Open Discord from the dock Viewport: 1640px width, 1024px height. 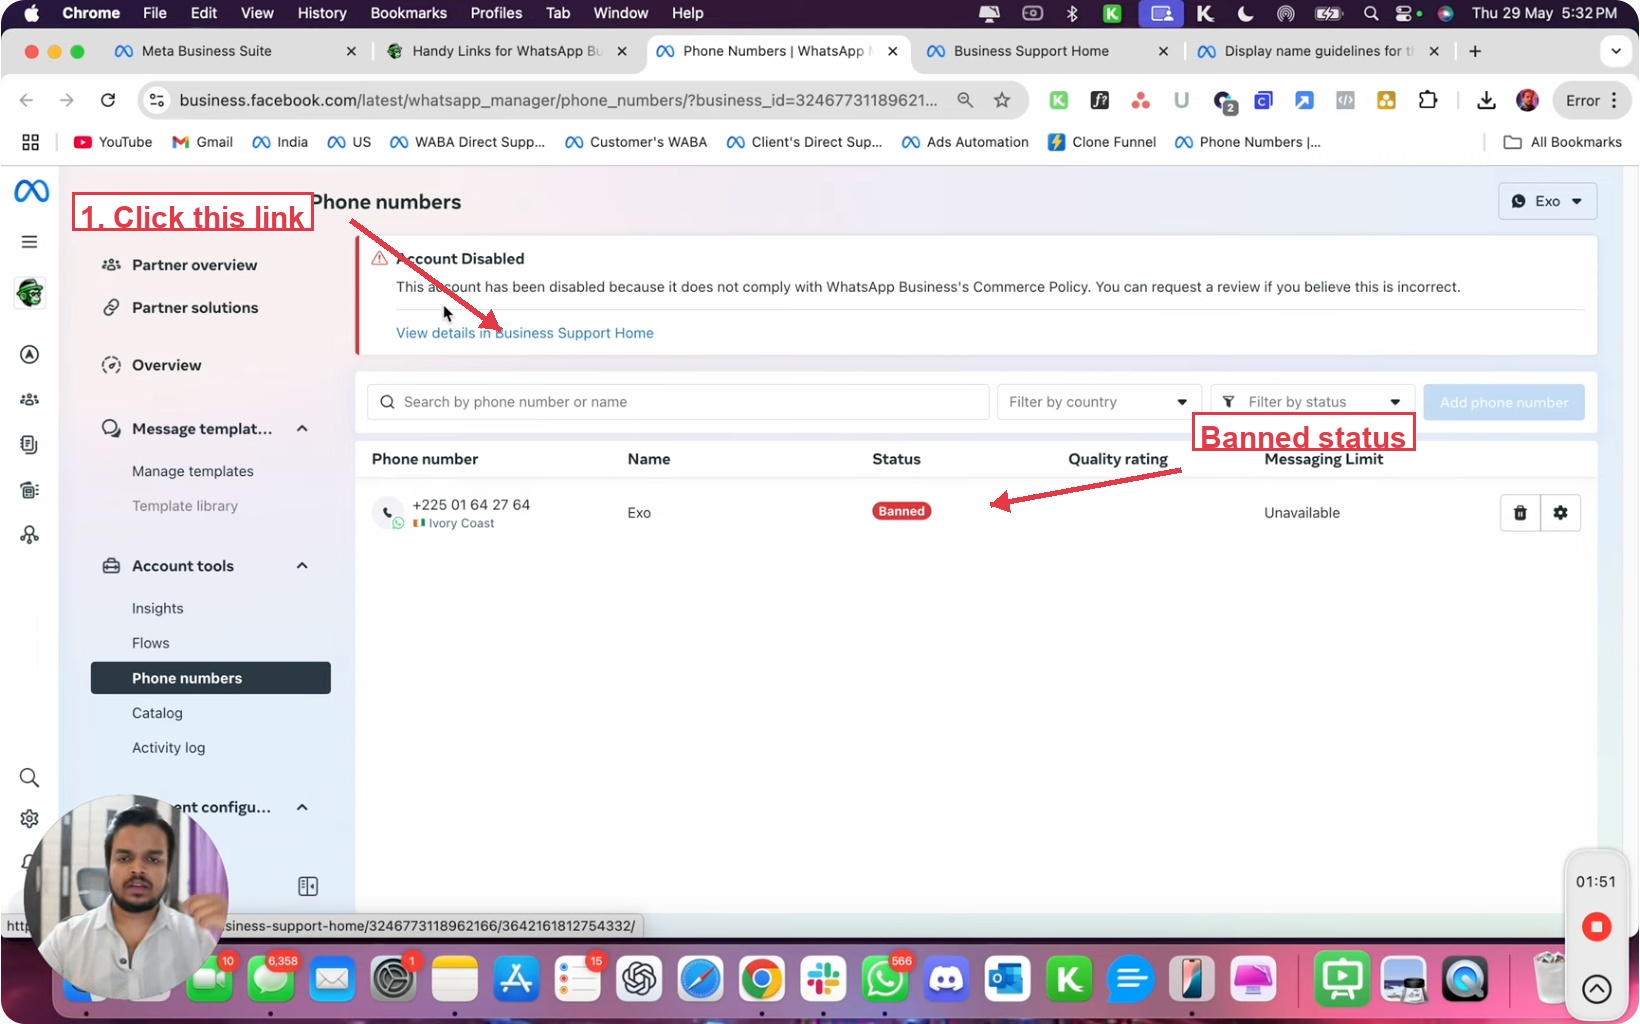[x=946, y=979]
